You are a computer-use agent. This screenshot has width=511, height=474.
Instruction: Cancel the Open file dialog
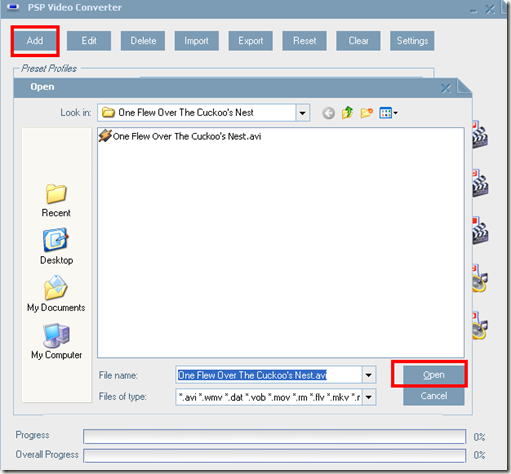pyautogui.click(x=433, y=396)
